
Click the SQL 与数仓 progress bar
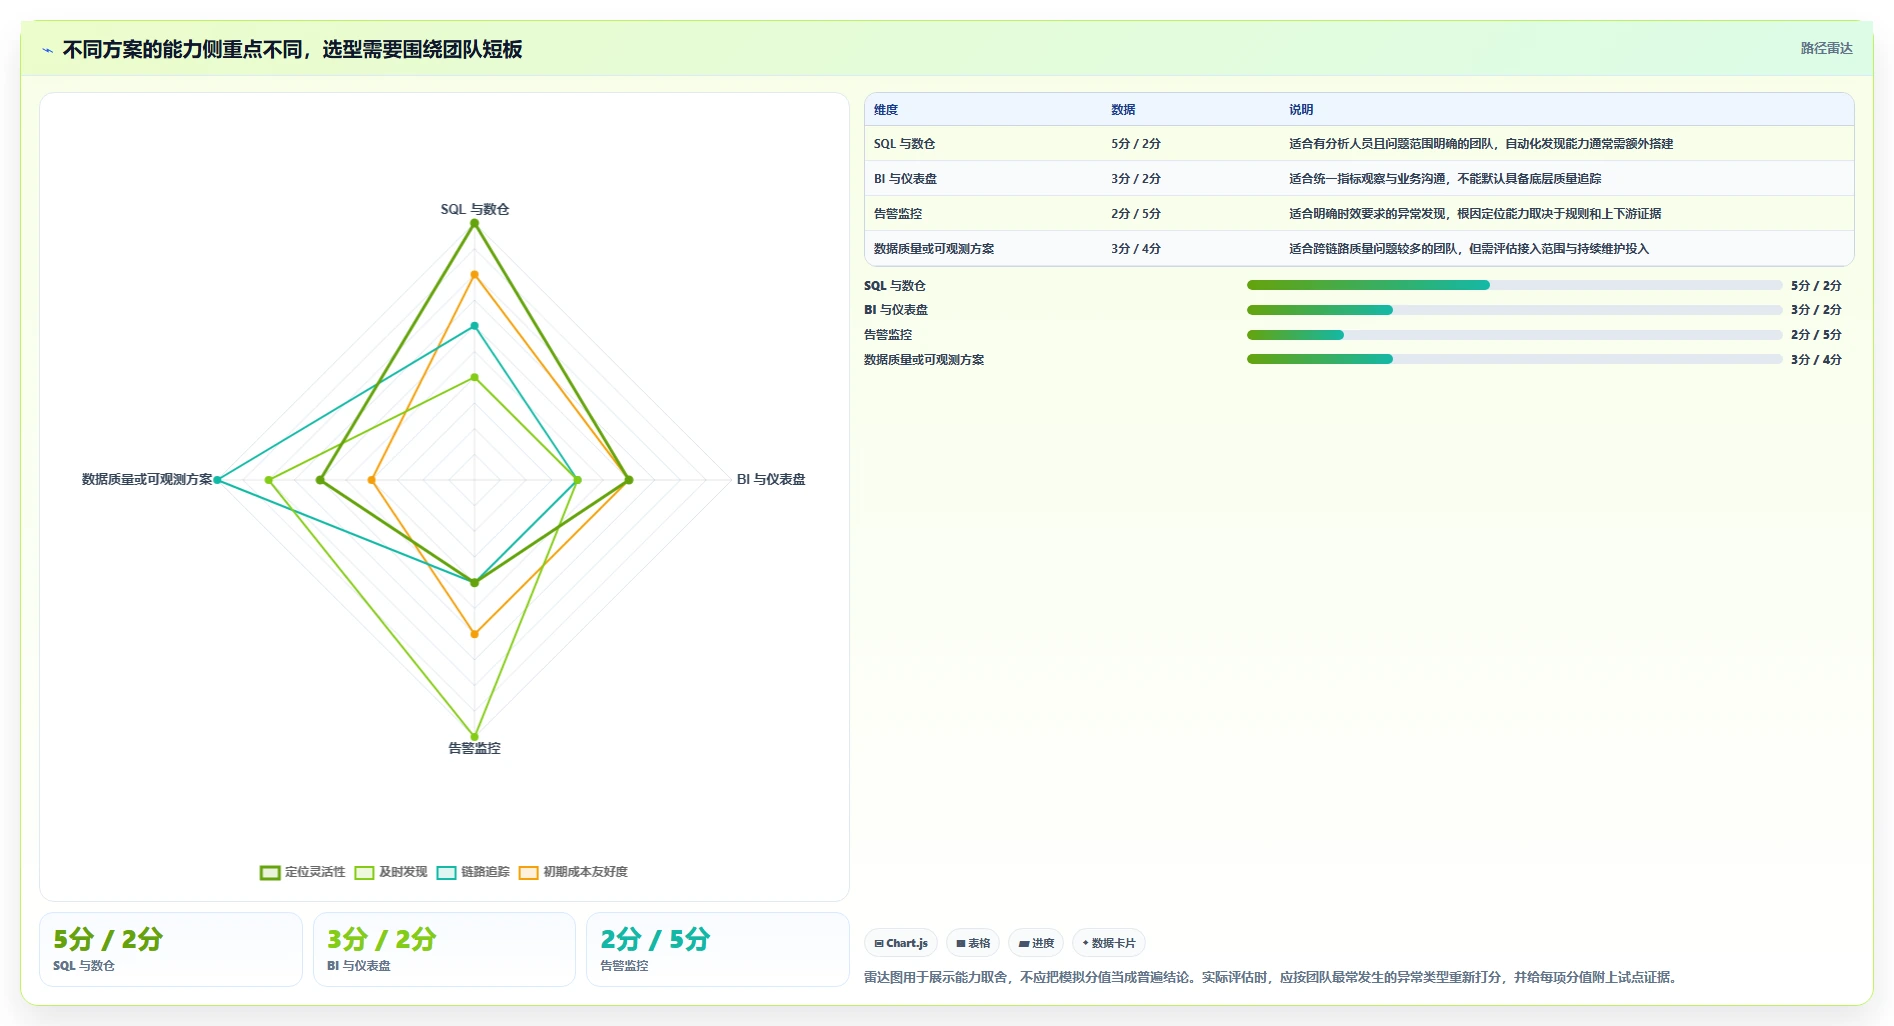click(1514, 285)
